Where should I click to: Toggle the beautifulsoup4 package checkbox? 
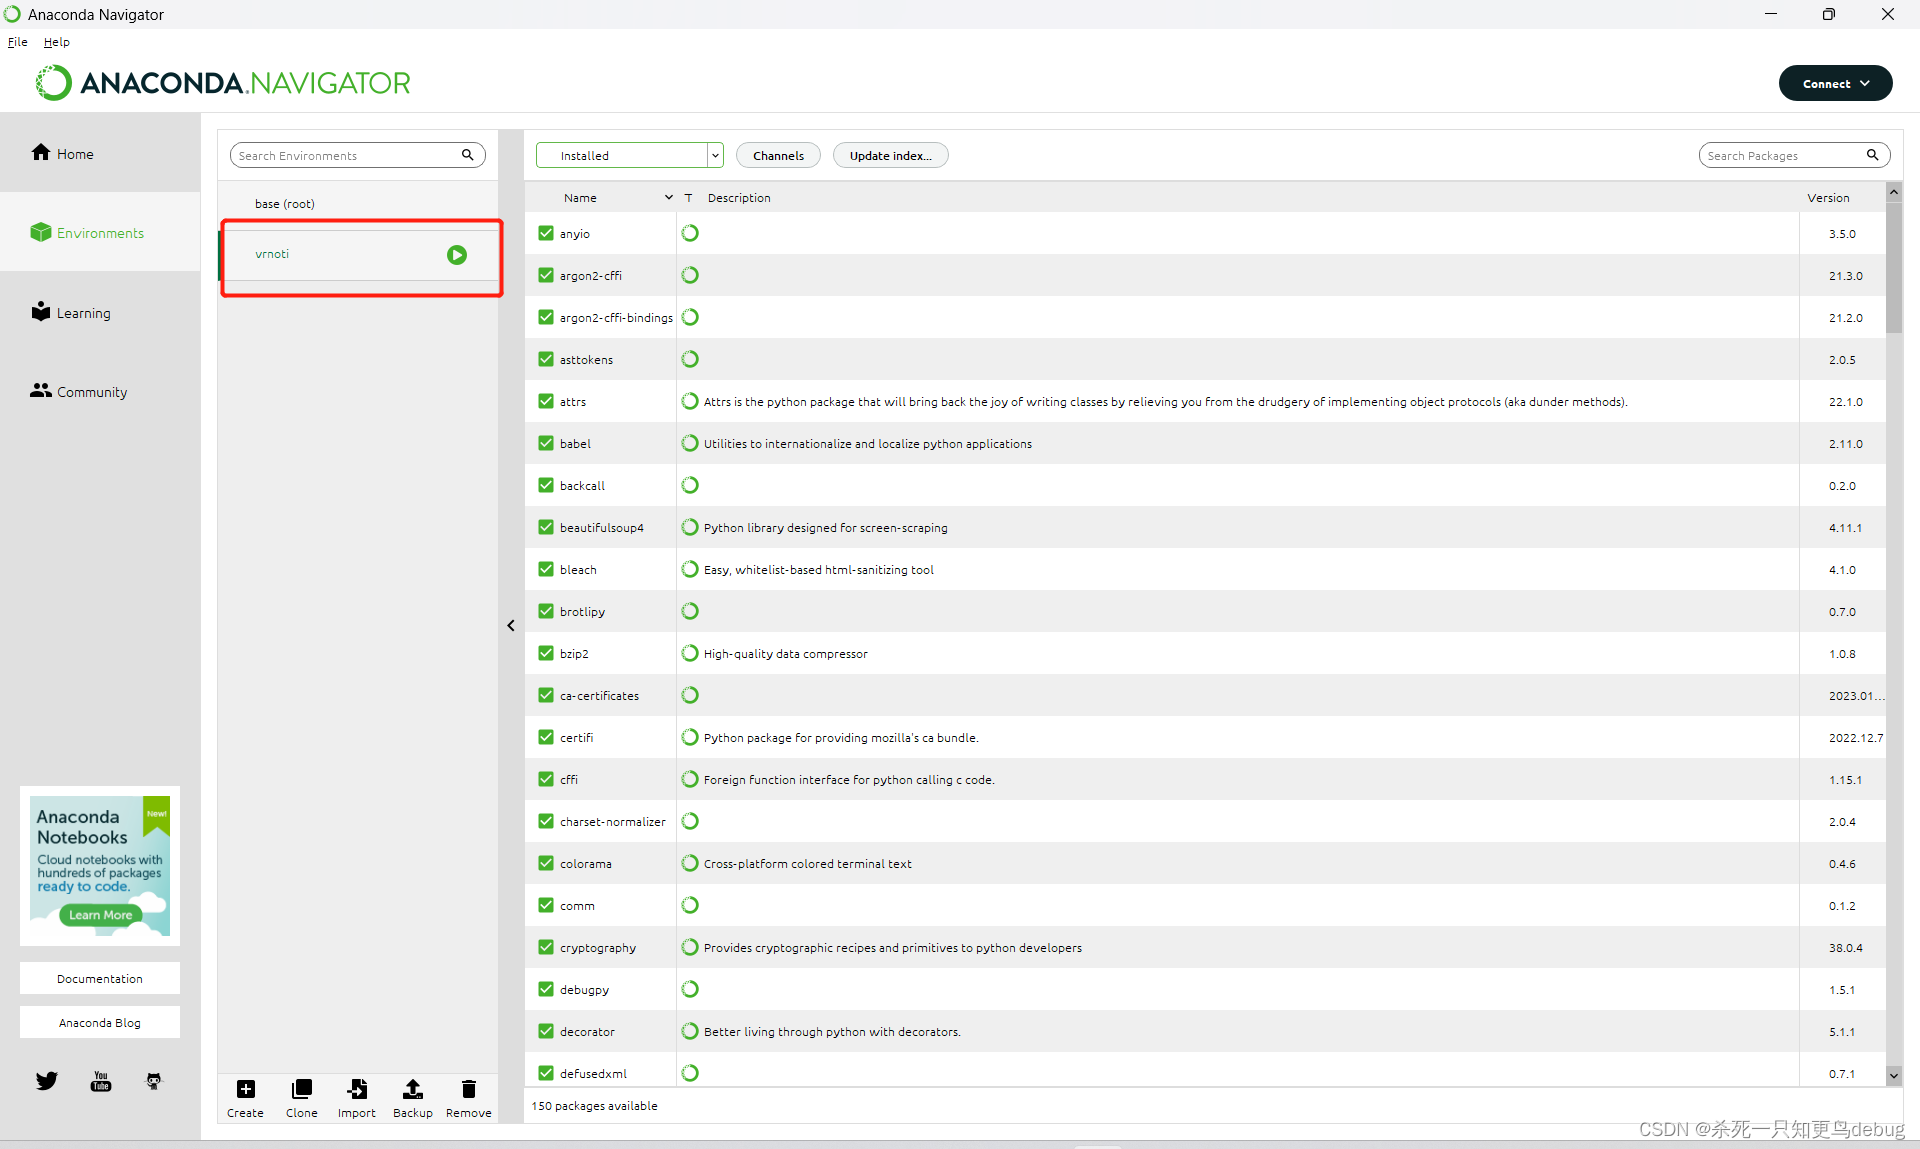[x=543, y=527]
